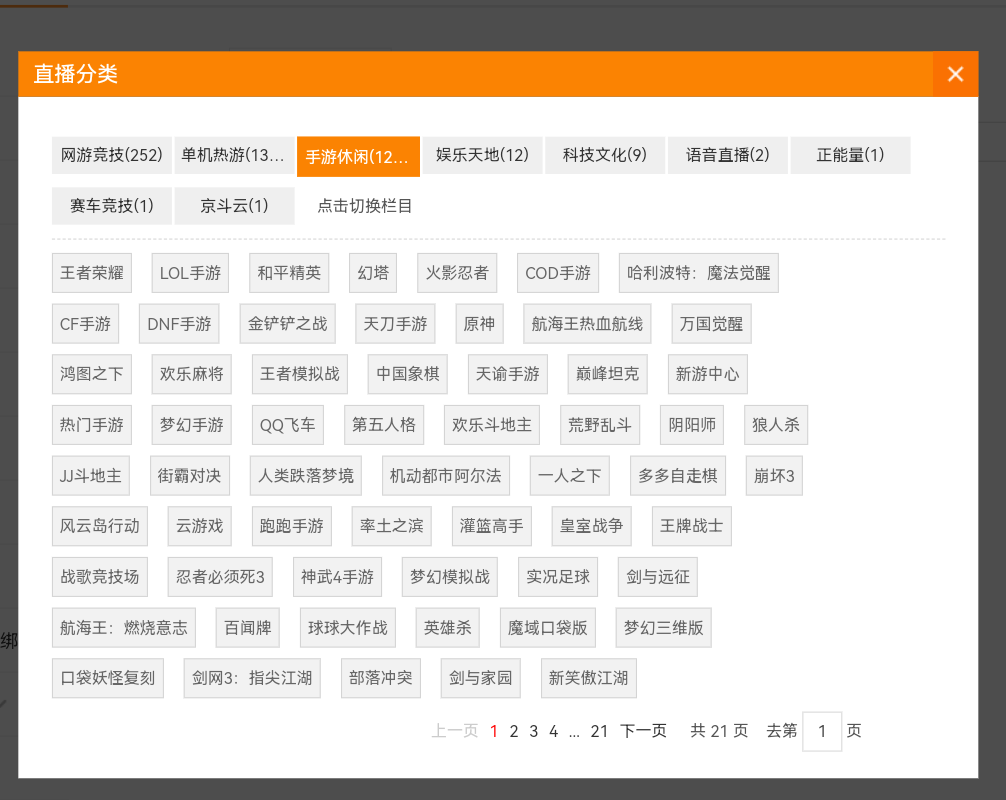Select the 哈利波特：魔法觉醒 category
Image resolution: width=1006 pixels, height=800 pixels.
coord(698,273)
